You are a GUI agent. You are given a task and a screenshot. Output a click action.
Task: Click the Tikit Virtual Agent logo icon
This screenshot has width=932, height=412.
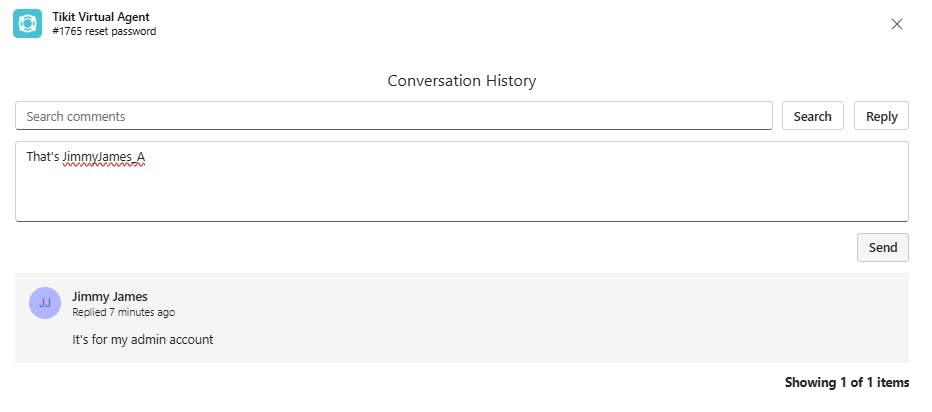click(27, 23)
